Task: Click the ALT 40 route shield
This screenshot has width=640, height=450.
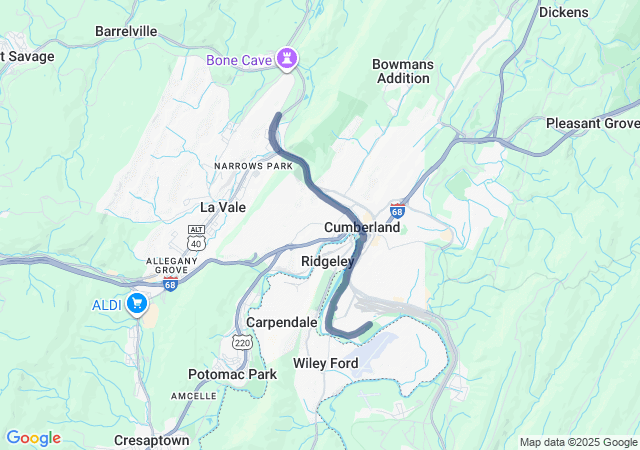Action: (x=197, y=238)
